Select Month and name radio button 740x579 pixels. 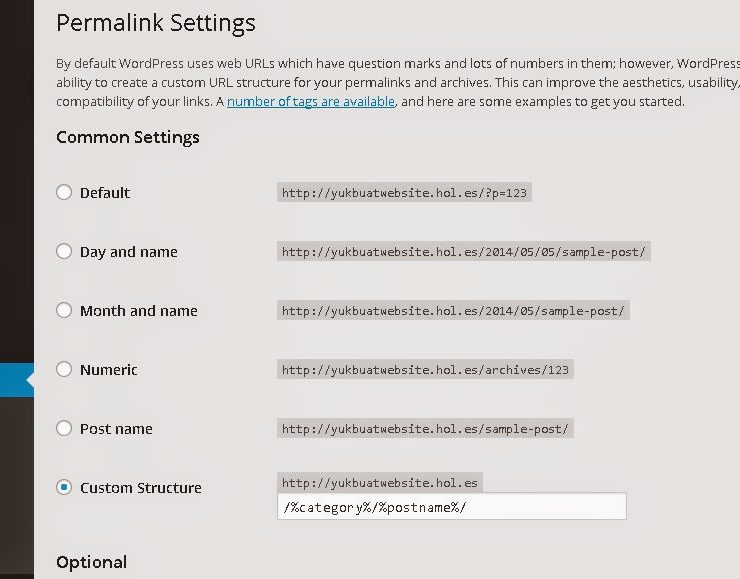64,310
